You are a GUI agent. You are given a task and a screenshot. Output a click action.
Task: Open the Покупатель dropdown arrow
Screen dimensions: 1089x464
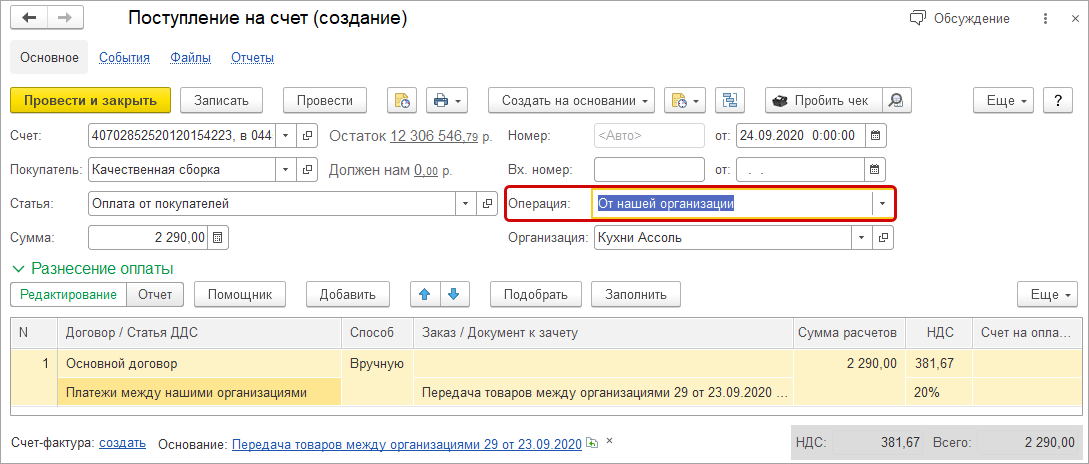coord(284,169)
